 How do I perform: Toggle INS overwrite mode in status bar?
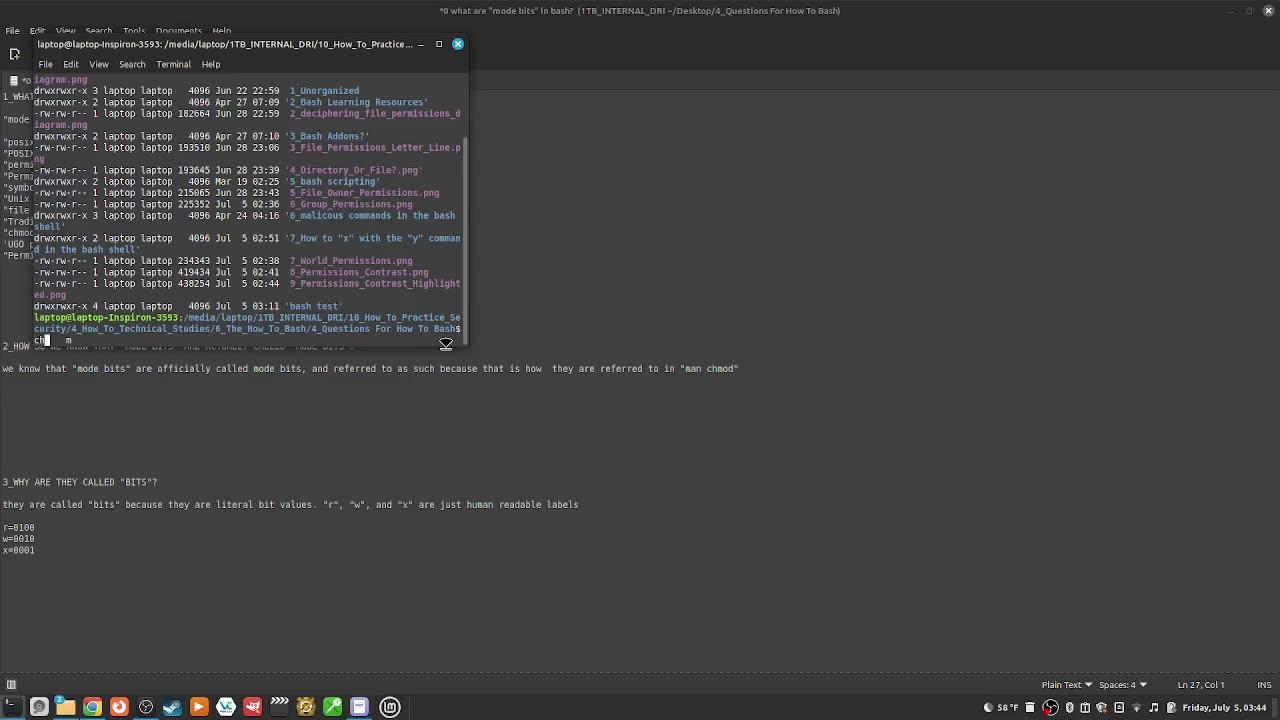pyautogui.click(x=1264, y=685)
